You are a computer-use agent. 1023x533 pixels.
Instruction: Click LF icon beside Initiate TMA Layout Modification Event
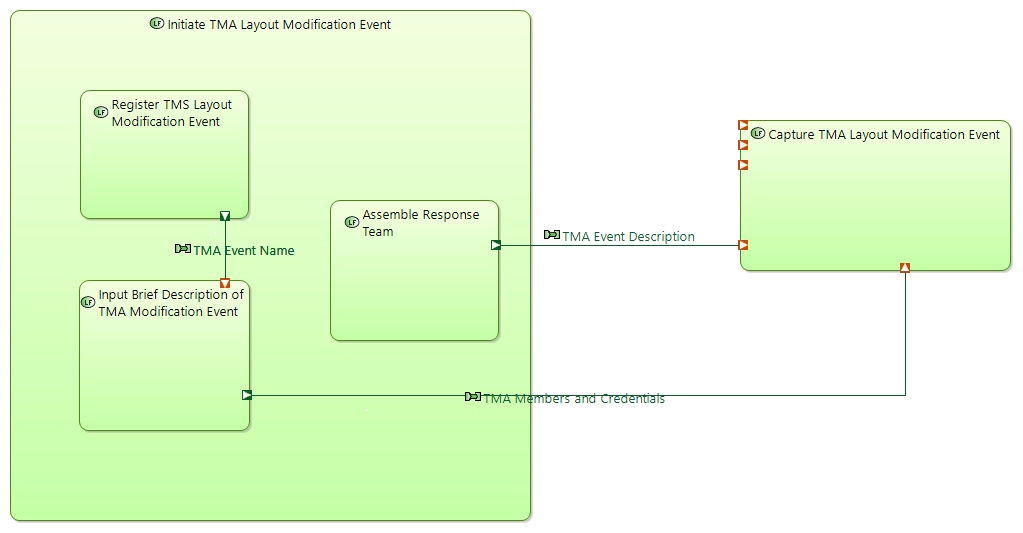coord(157,23)
